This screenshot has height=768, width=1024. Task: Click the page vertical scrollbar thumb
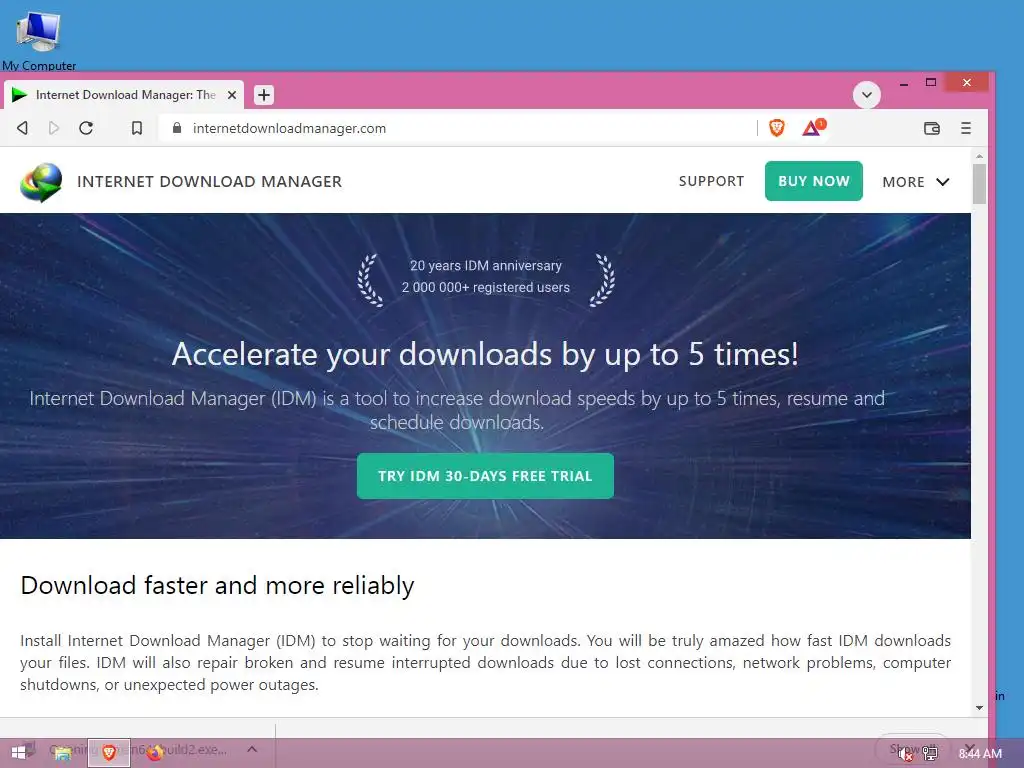(x=979, y=184)
